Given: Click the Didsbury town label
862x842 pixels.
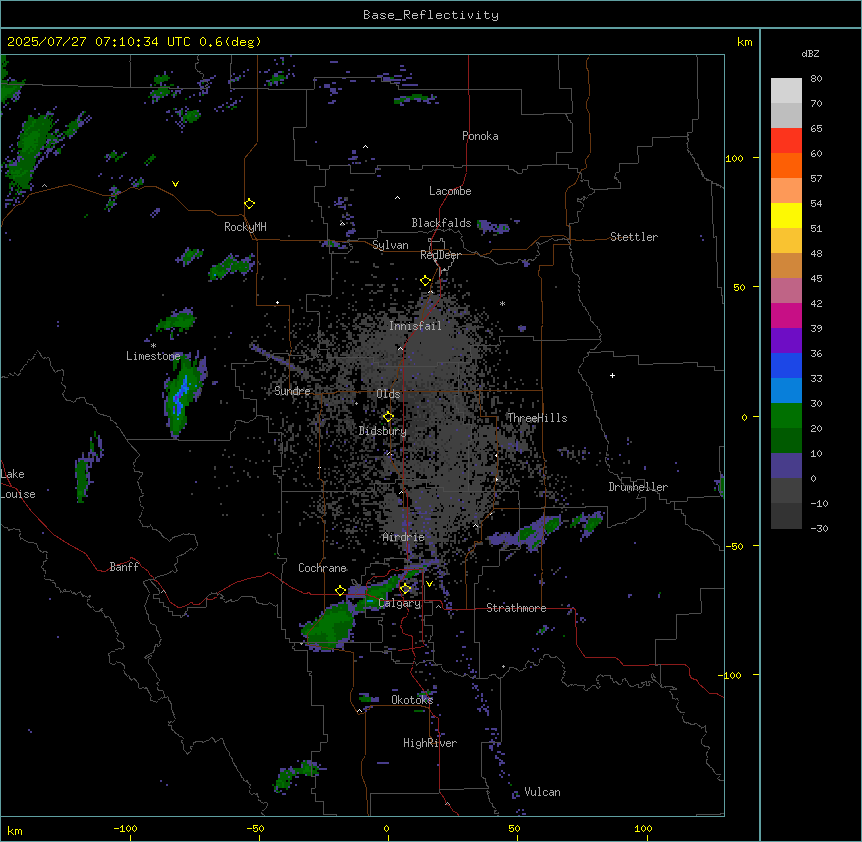Looking at the screenshot, I should coord(383,431).
